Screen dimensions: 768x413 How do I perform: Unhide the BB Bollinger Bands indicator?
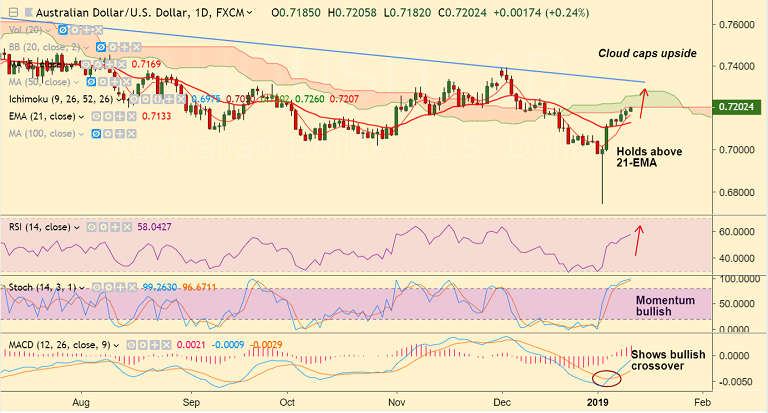(101, 48)
